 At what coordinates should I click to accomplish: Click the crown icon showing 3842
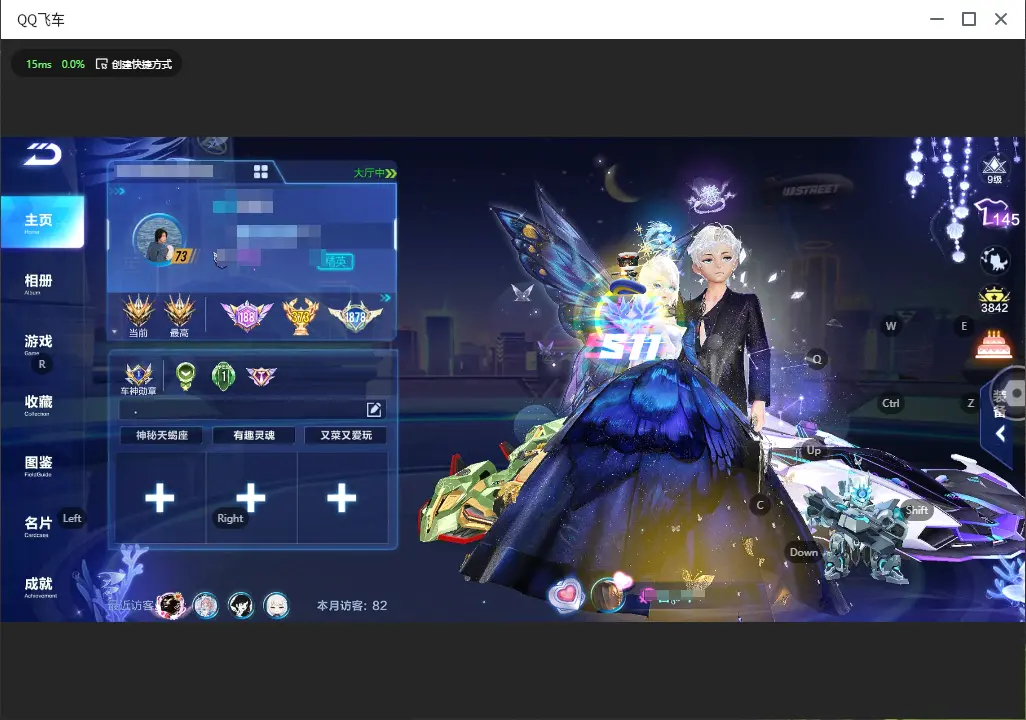click(x=994, y=300)
